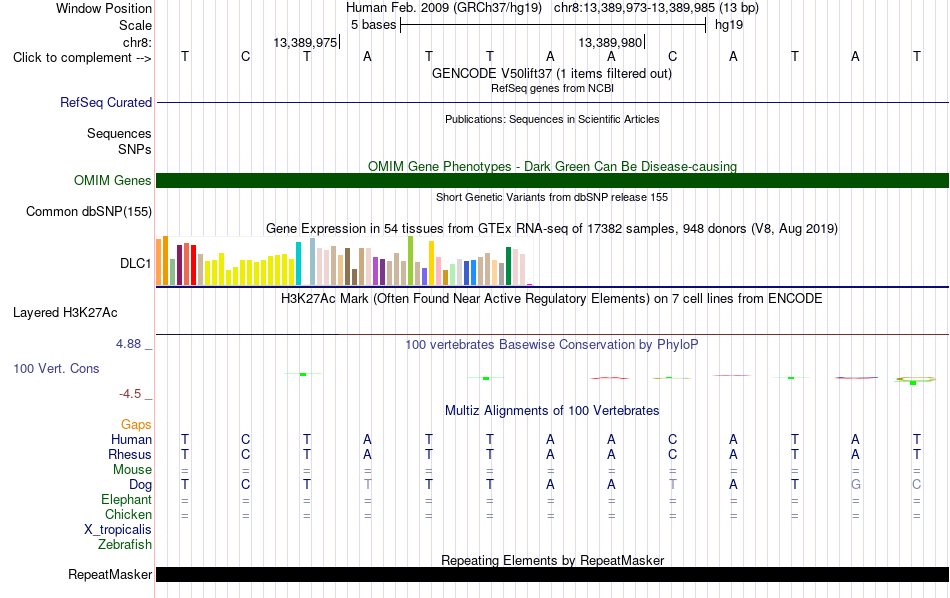Viewport: 950px width, 598px height.
Task: Click the X_tropicalis species row label
Action: tap(118, 530)
